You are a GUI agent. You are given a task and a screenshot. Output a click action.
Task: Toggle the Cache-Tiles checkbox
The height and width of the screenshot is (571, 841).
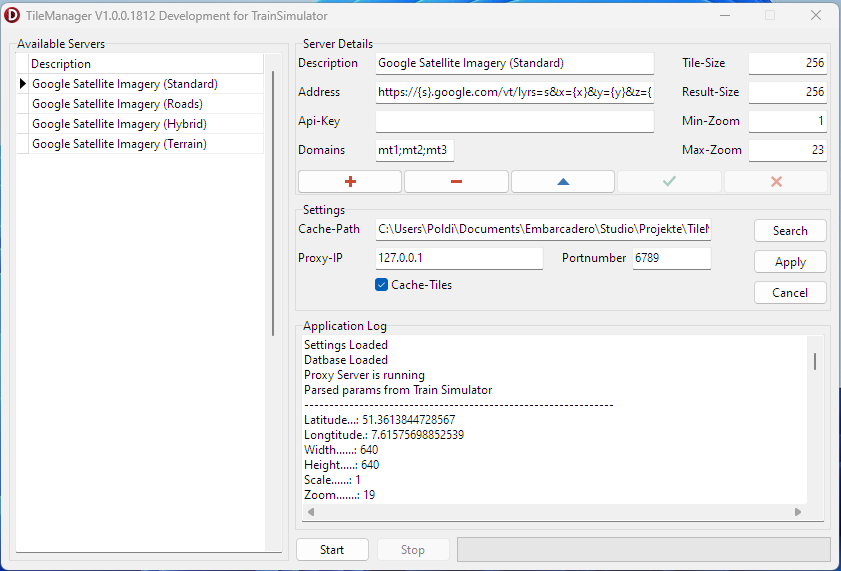[381, 285]
